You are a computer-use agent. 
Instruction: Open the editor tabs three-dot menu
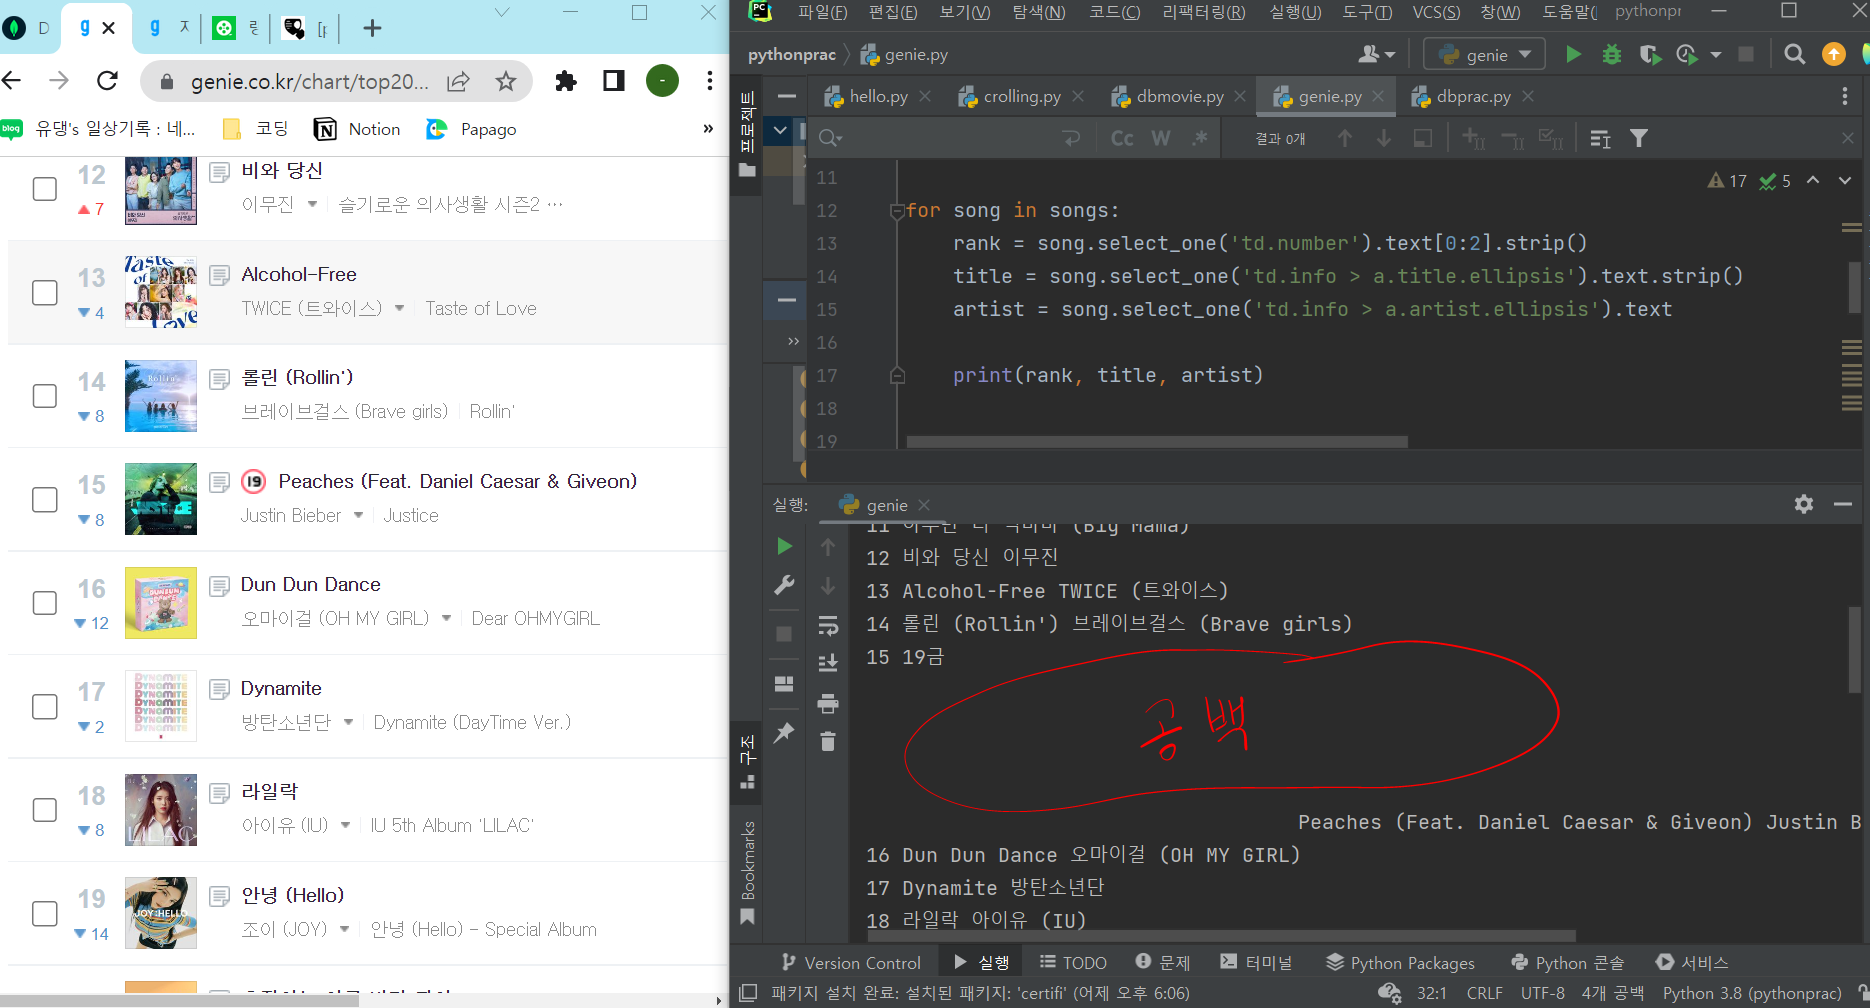1845,96
